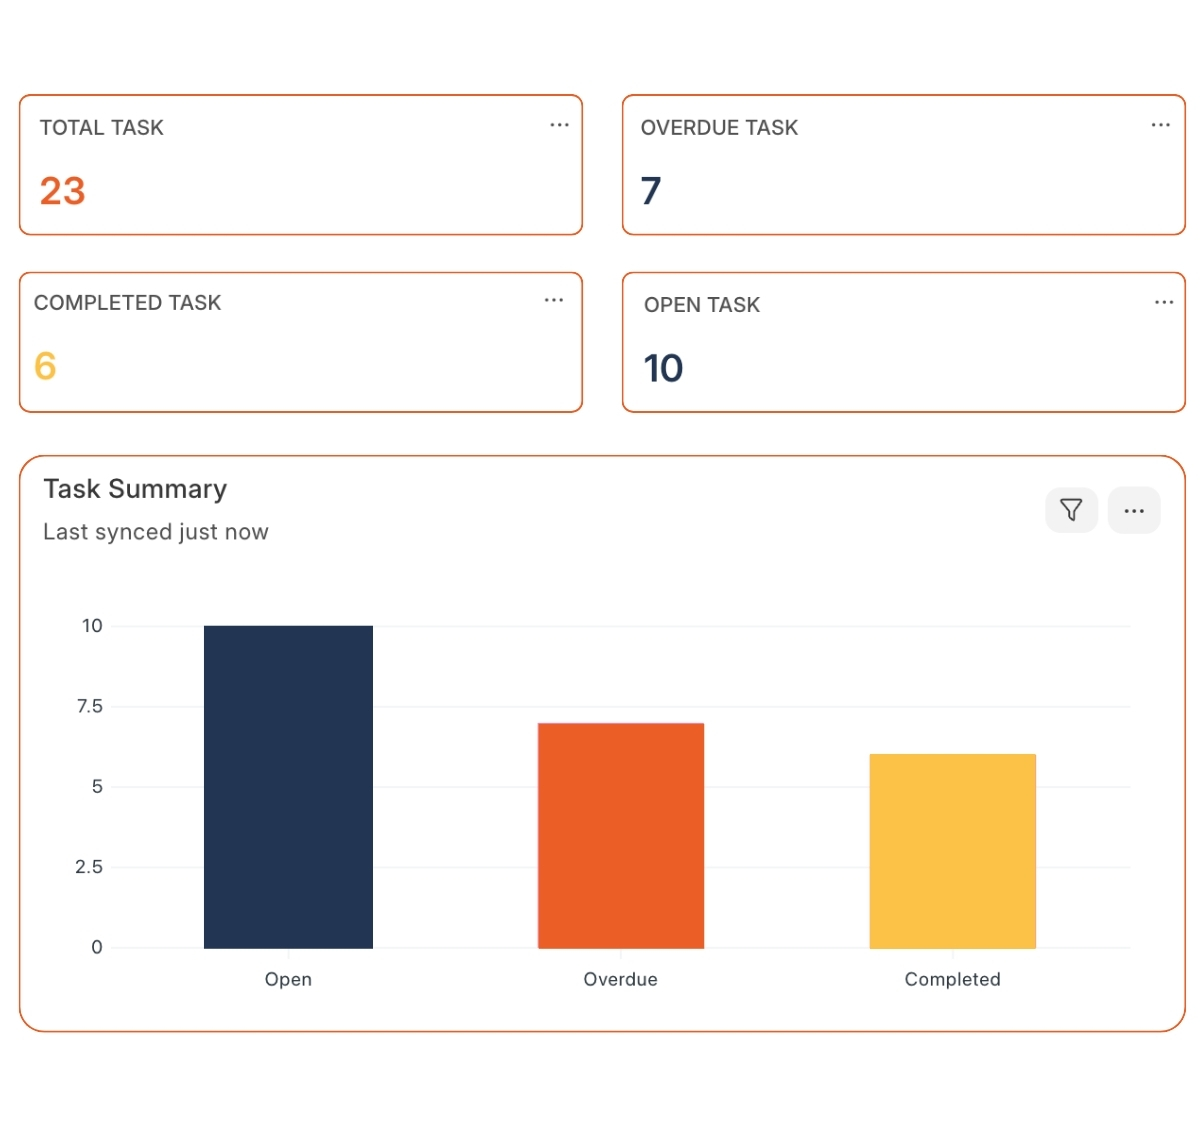
Task: Click the Overdue Task count of 7
Action: 651,190
